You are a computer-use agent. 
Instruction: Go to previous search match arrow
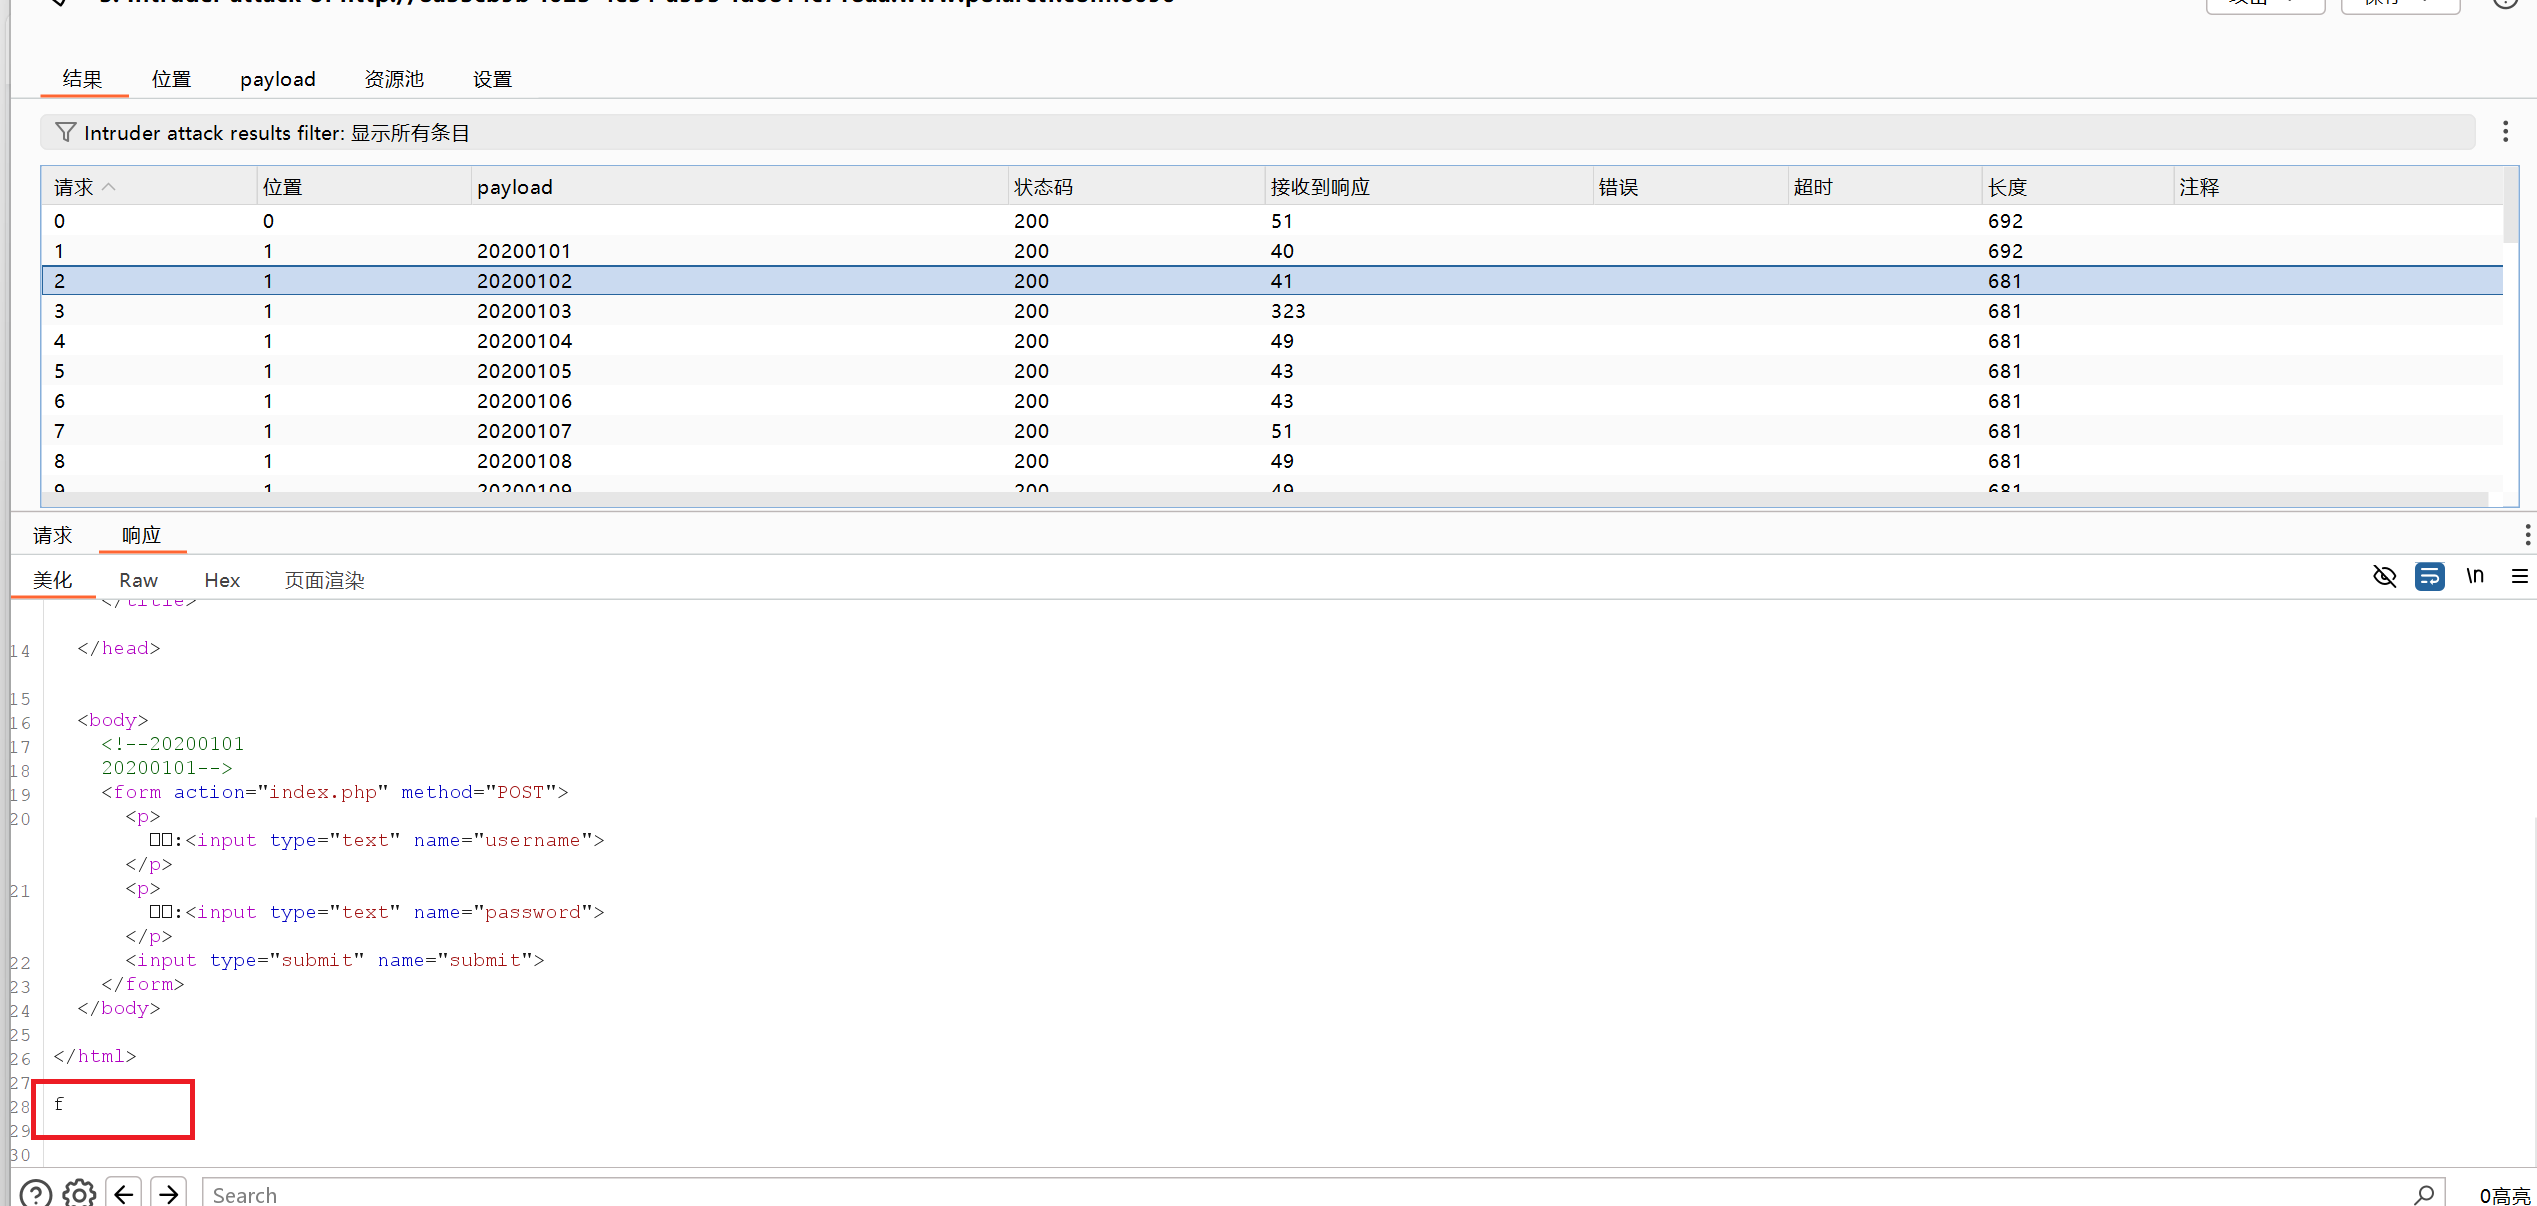tap(124, 1194)
